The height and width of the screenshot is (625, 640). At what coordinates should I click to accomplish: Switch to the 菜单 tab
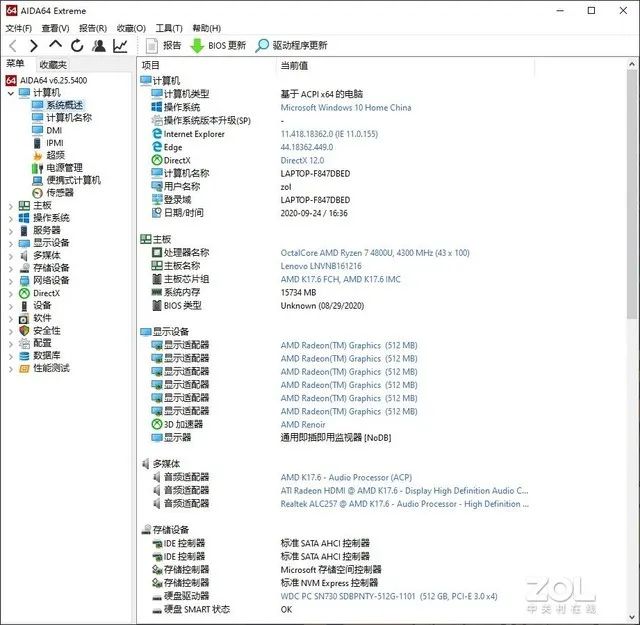click(x=16, y=64)
